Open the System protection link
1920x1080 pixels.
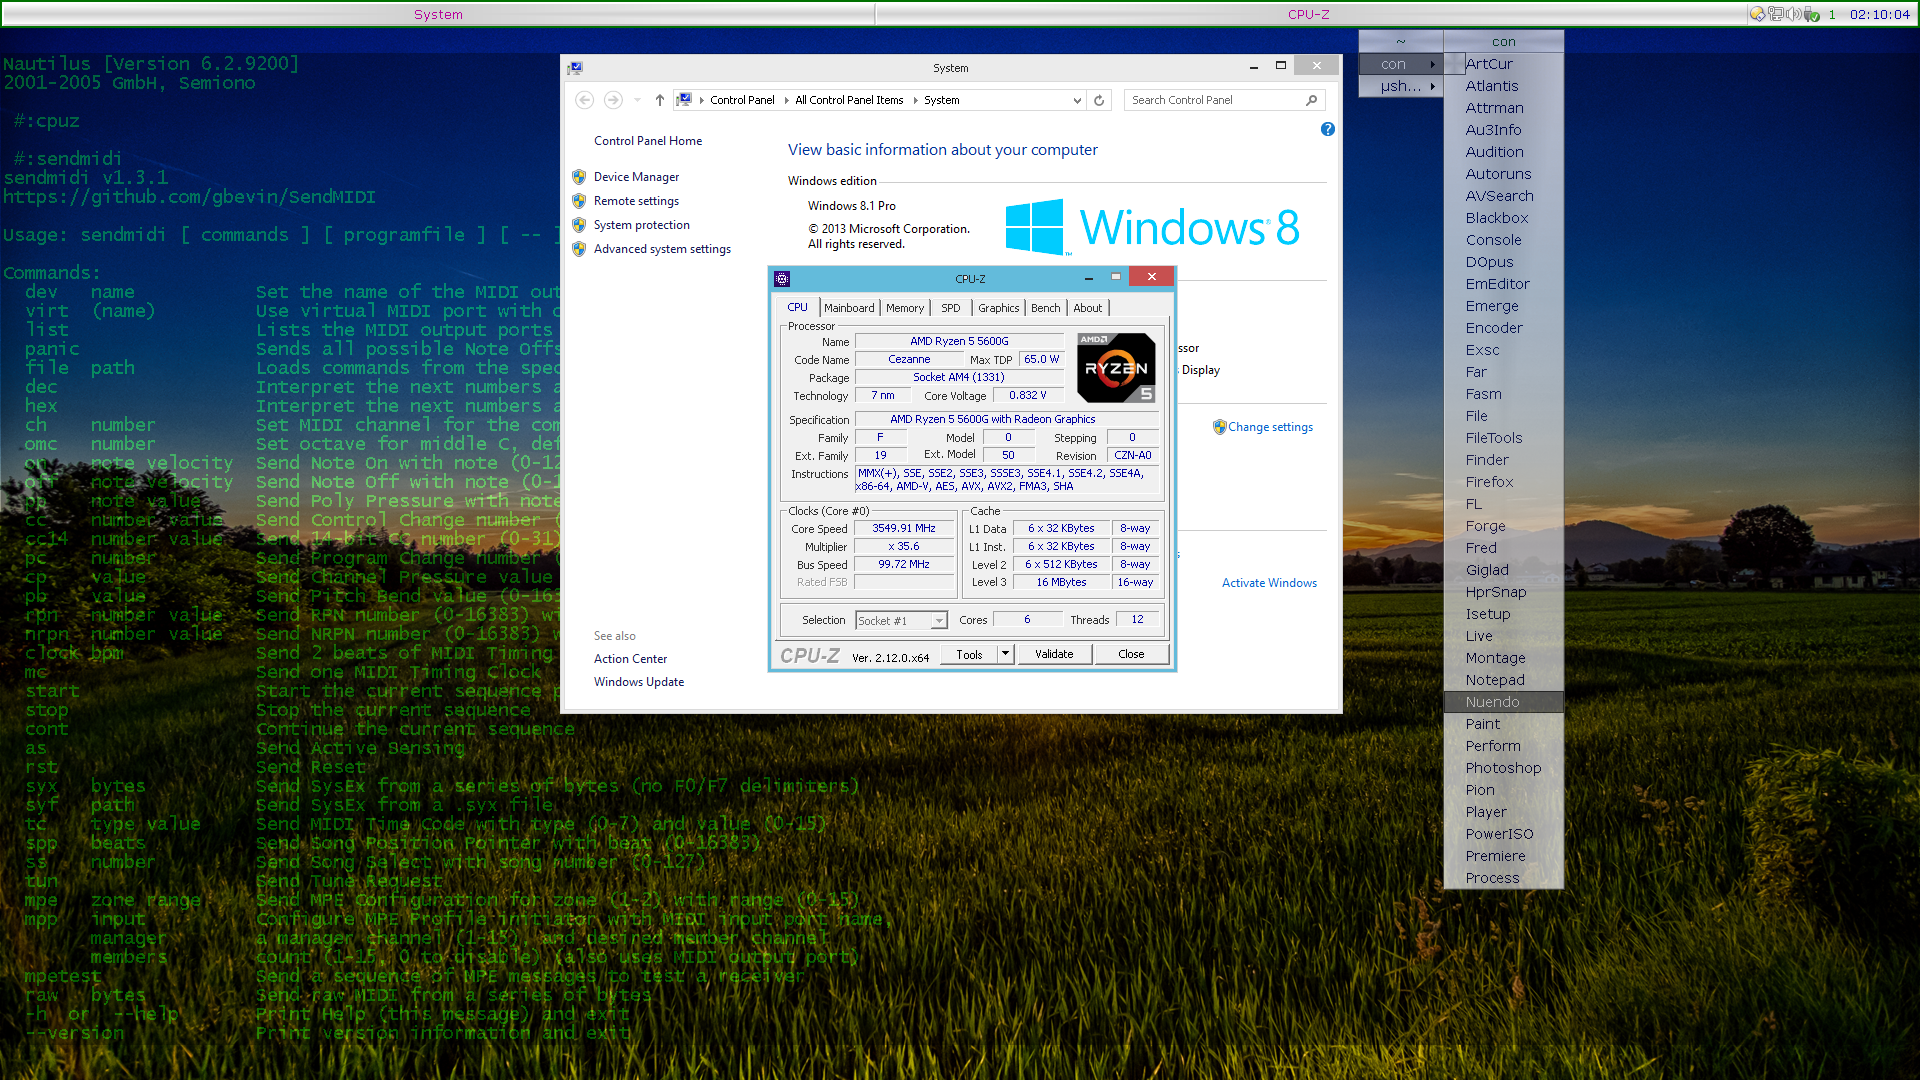(642, 225)
